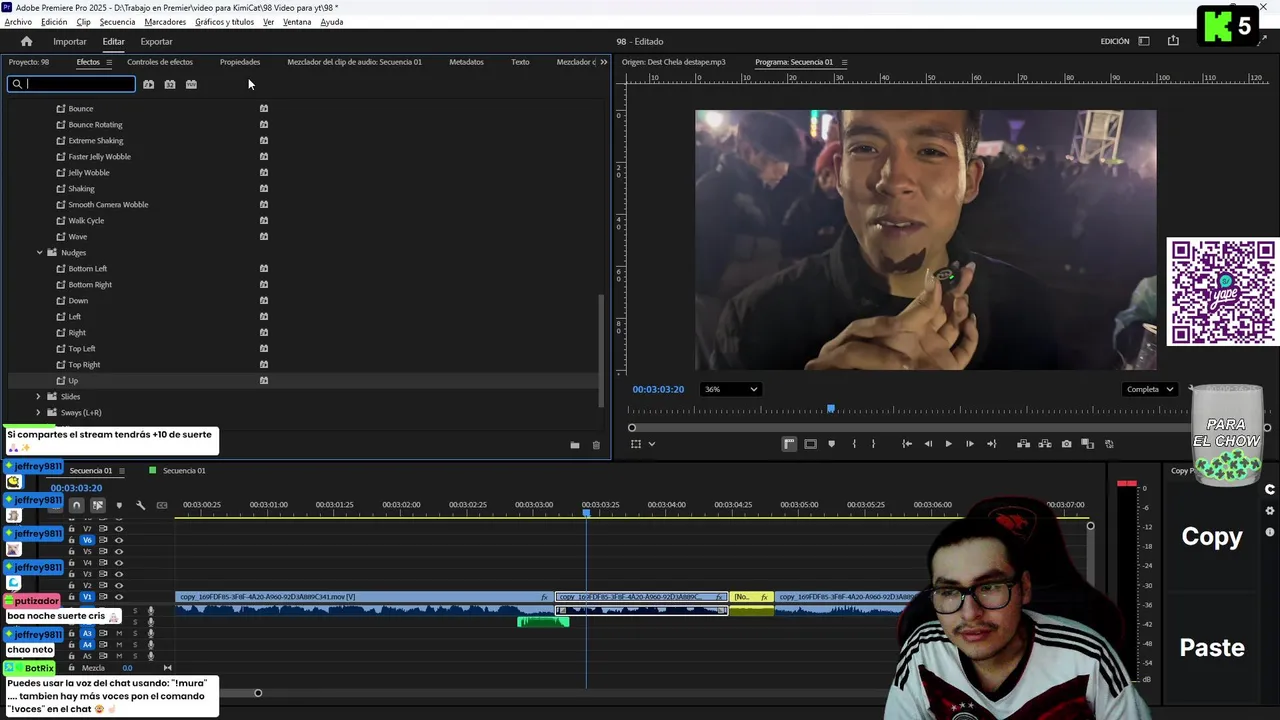Viewport: 1280px width, 720px height.
Task: Solo audio track A4
Action: 135,645
